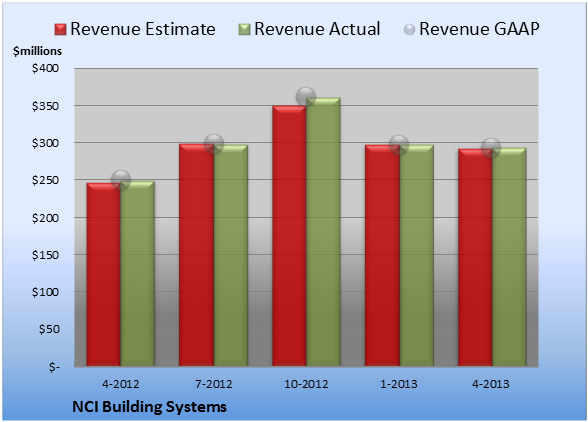Screen dimensions: 588x422
Task: Click the GAAP marker above 1-2013
Action: point(399,145)
